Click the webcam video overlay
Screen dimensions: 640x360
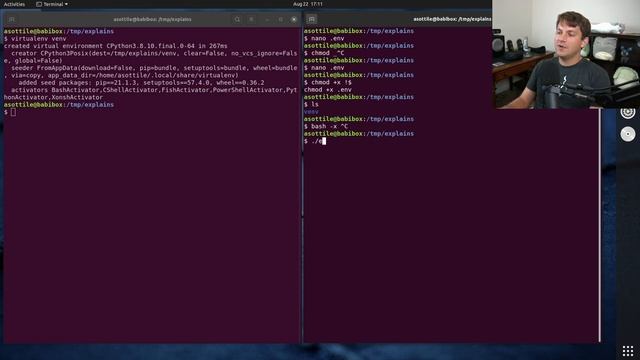click(x=566, y=54)
